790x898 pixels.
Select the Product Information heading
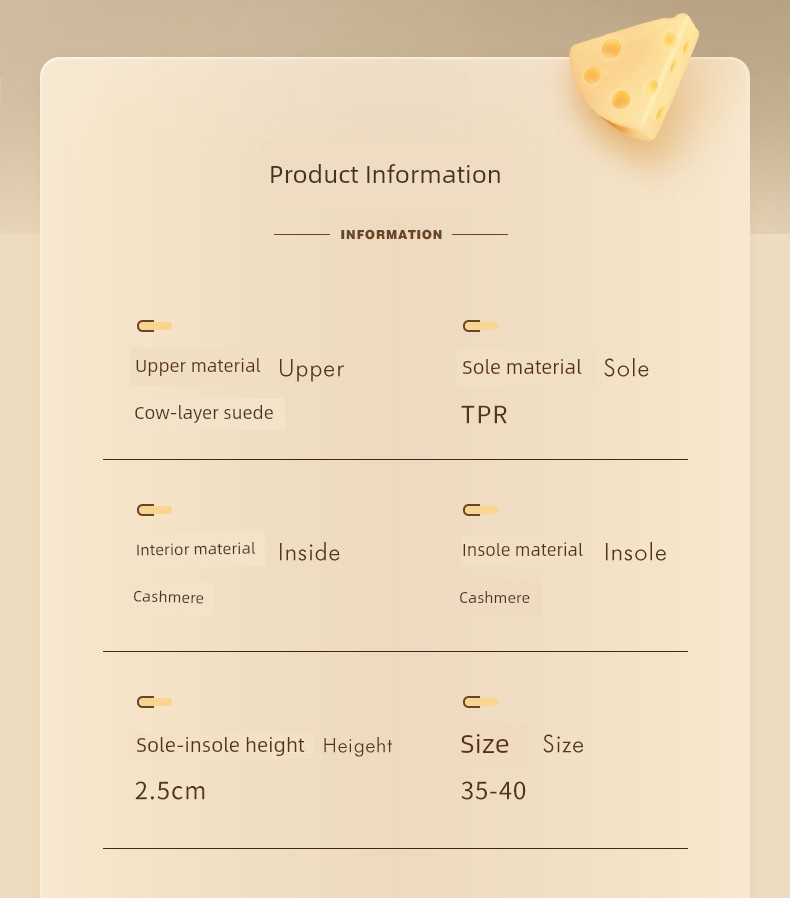tap(386, 175)
